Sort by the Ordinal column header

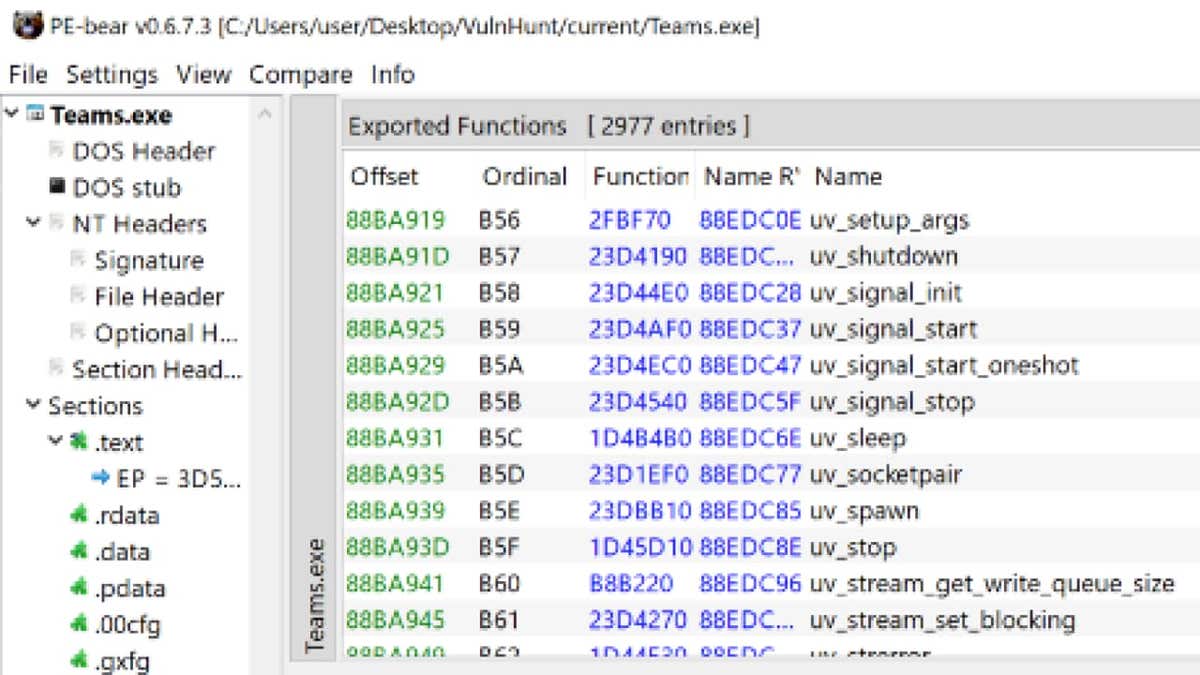[x=524, y=177]
